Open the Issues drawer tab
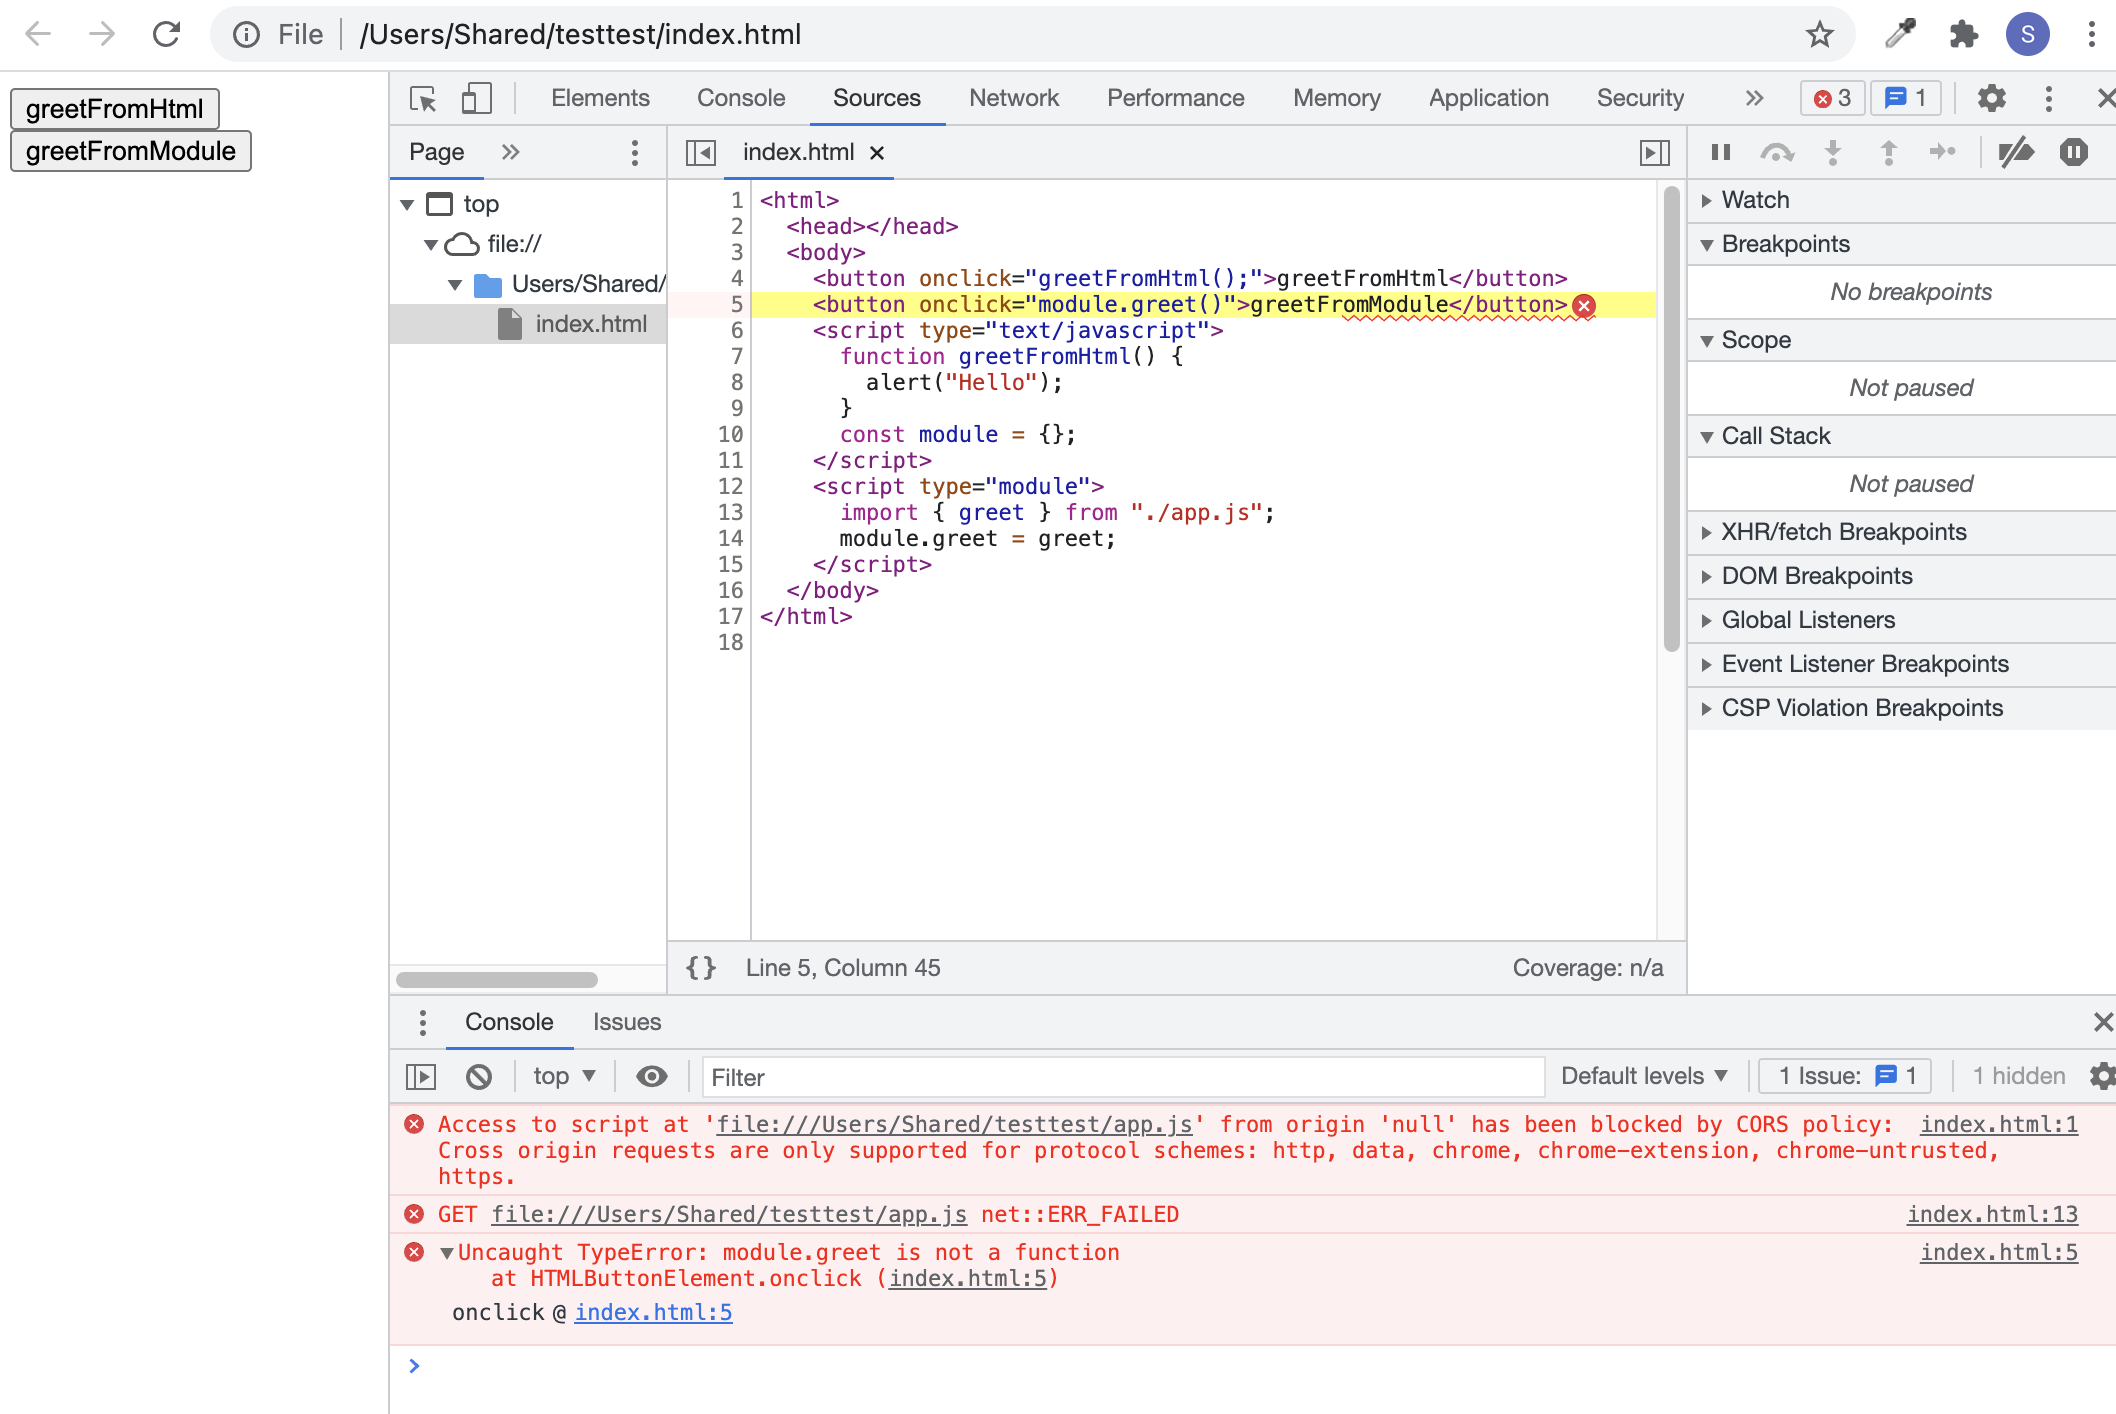The height and width of the screenshot is (1414, 2116). 626,1022
